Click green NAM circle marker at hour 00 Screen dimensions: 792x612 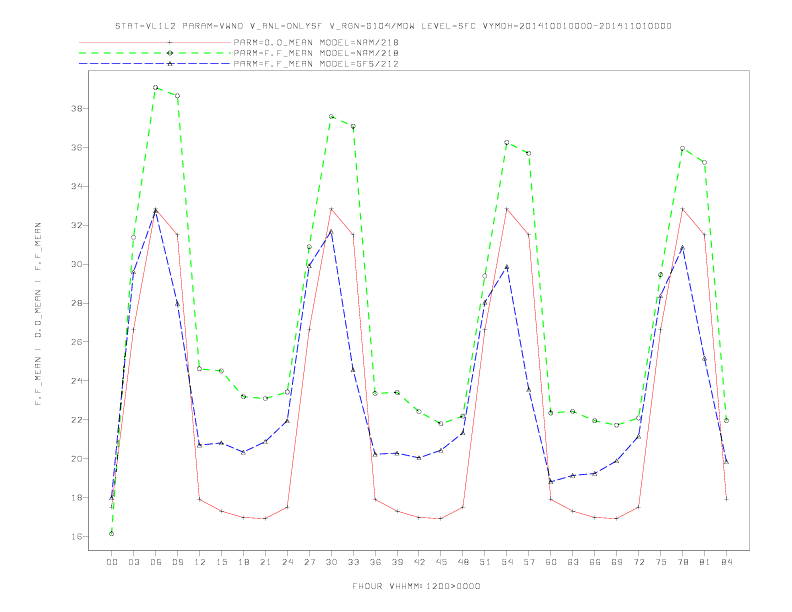tap(112, 534)
